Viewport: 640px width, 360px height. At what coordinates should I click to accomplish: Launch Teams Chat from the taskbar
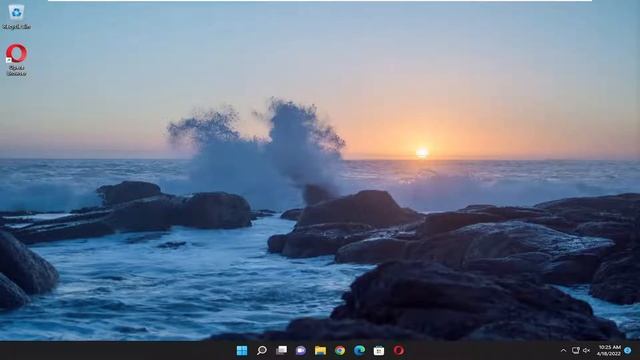[x=301, y=350]
